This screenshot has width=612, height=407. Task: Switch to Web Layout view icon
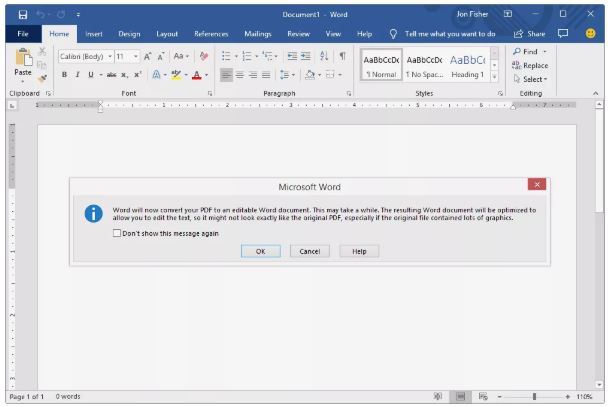tap(483, 396)
